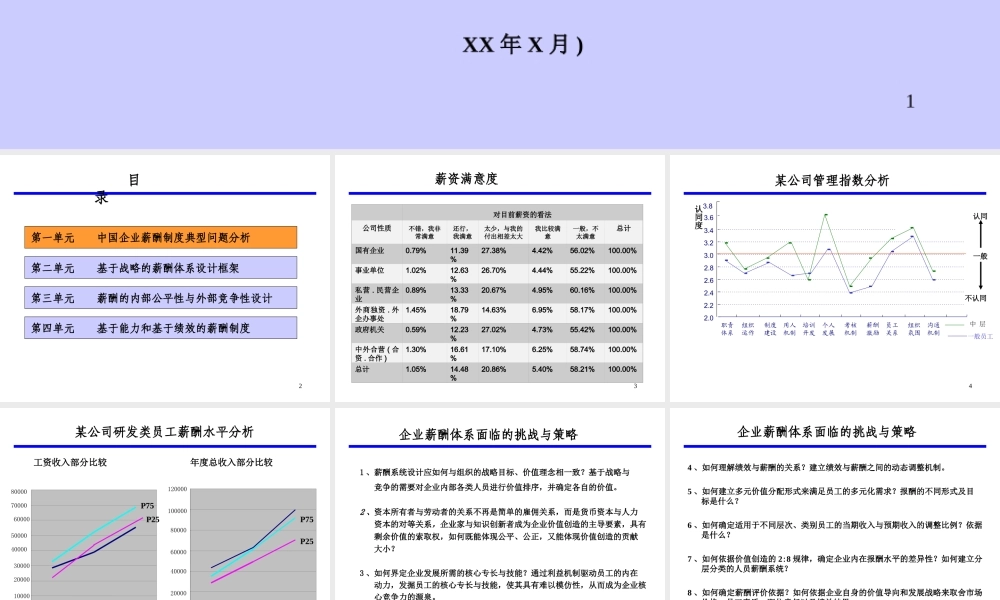Open the 第三单元 薪酬的内部公平性 entry
Screen dimensions: 1000x600
click(x=159, y=297)
